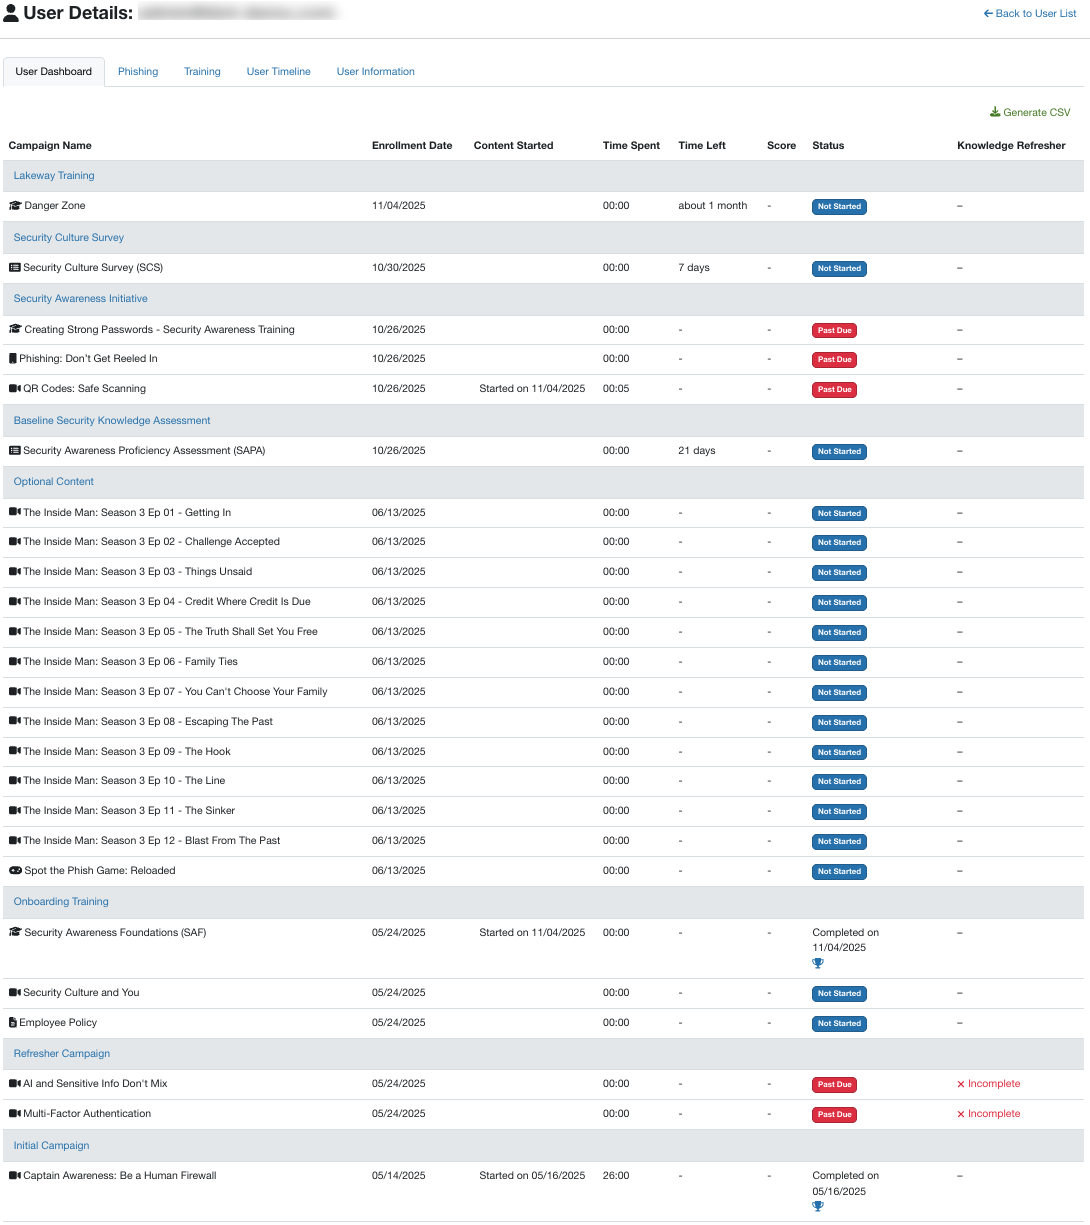Select the graduation cap icon on Danger Zone
Viewport: 1090px width, 1225px height.
pyautogui.click(x=14, y=206)
